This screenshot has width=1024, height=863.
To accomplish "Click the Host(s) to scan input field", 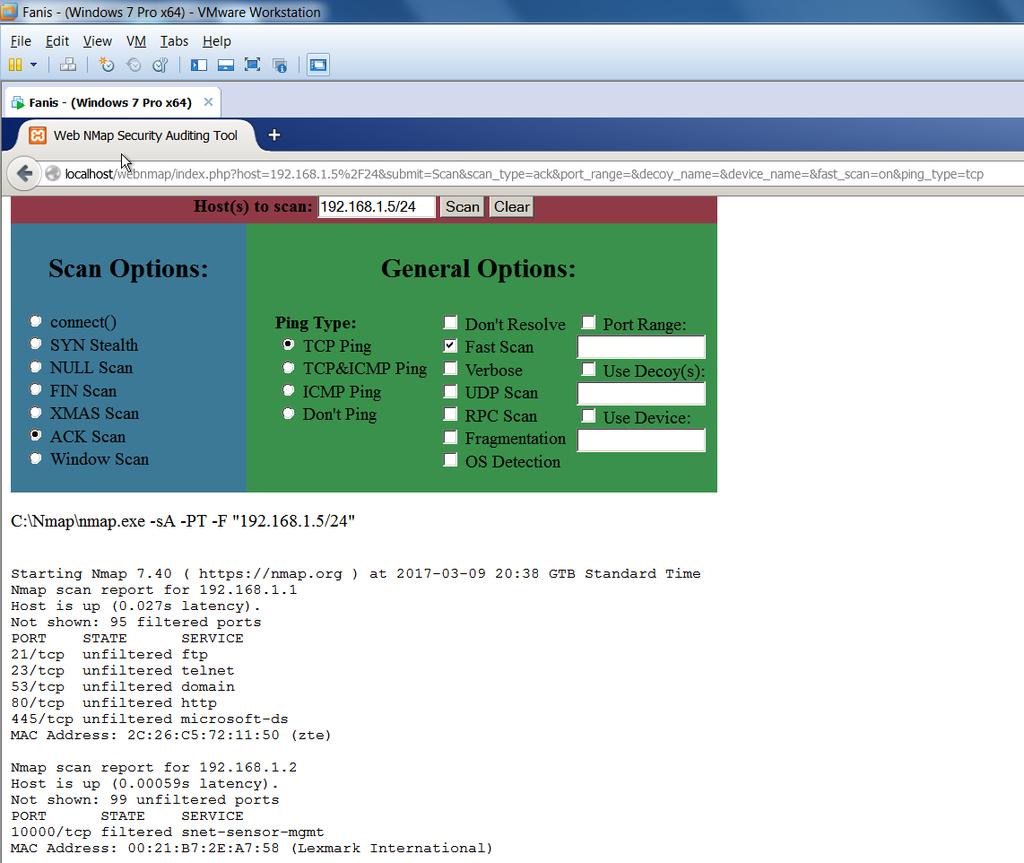I will 376,206.
